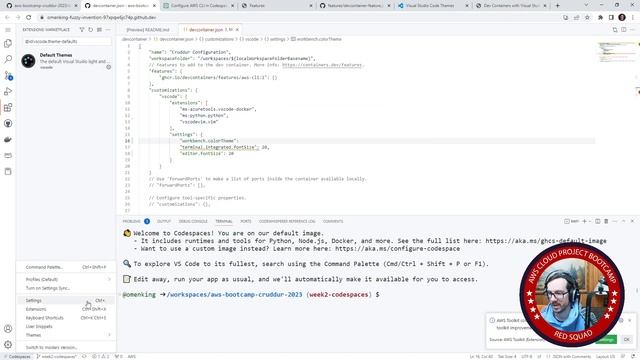Refresh the extensions marketplace list
Screen dimensions: 640x360
coord(91,30)
